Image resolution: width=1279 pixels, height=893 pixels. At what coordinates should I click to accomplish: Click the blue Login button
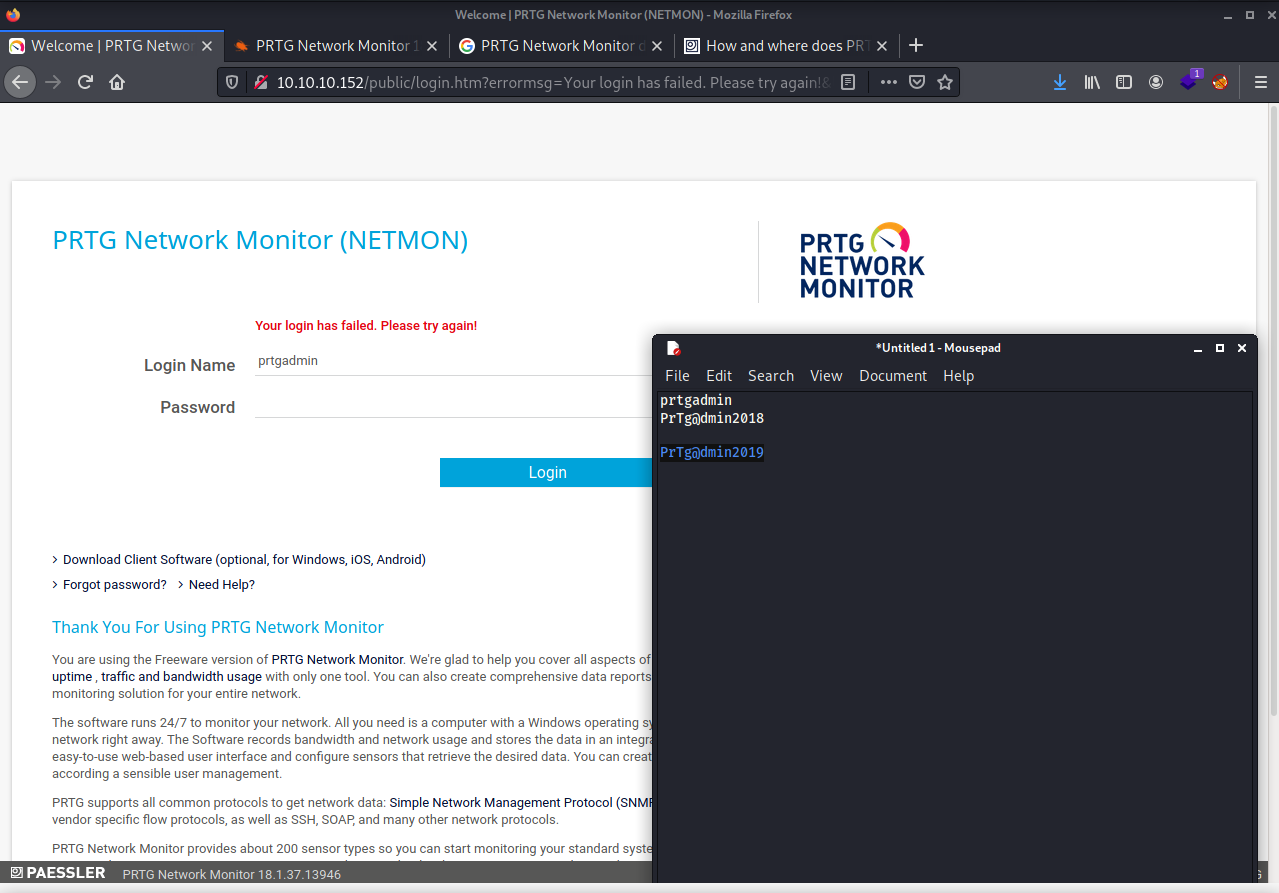pos(547,472)
